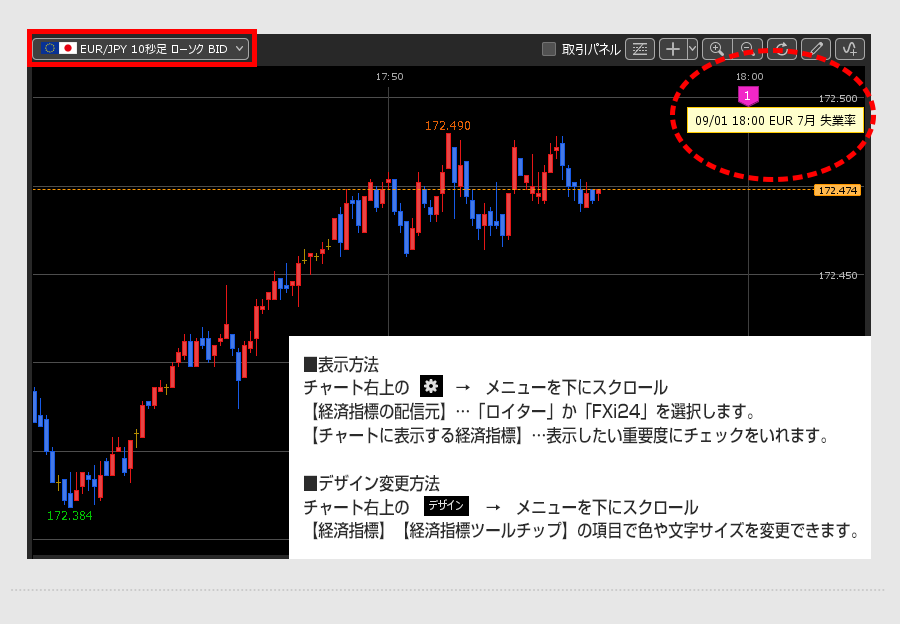Click the 172.490 high price label
Viewport: 900px width, 624px height.
[447, 126]
